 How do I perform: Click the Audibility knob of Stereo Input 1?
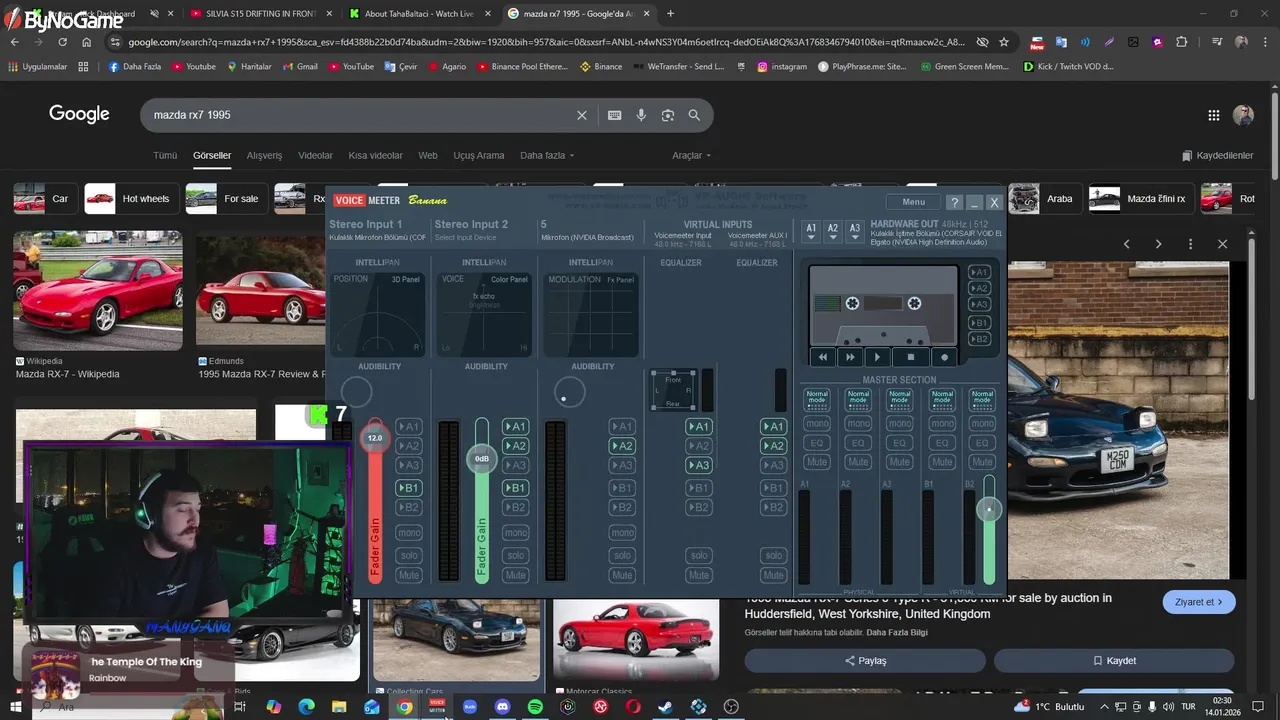356,392
